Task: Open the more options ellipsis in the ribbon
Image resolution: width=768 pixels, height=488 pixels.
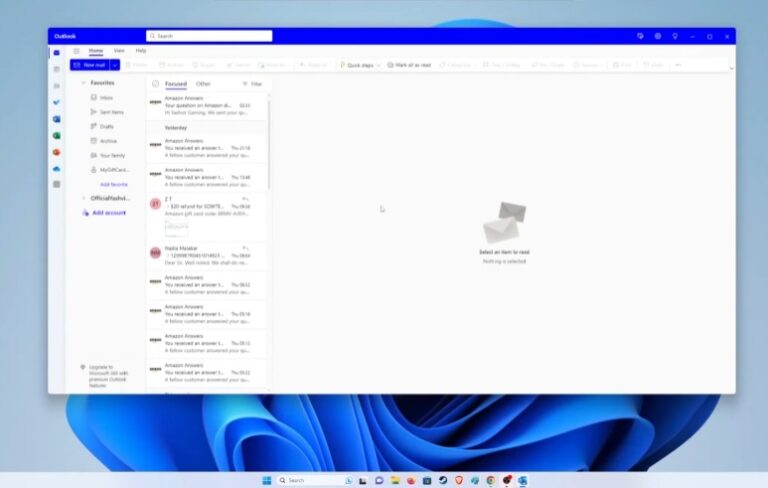Action: (x=678, y=65)
